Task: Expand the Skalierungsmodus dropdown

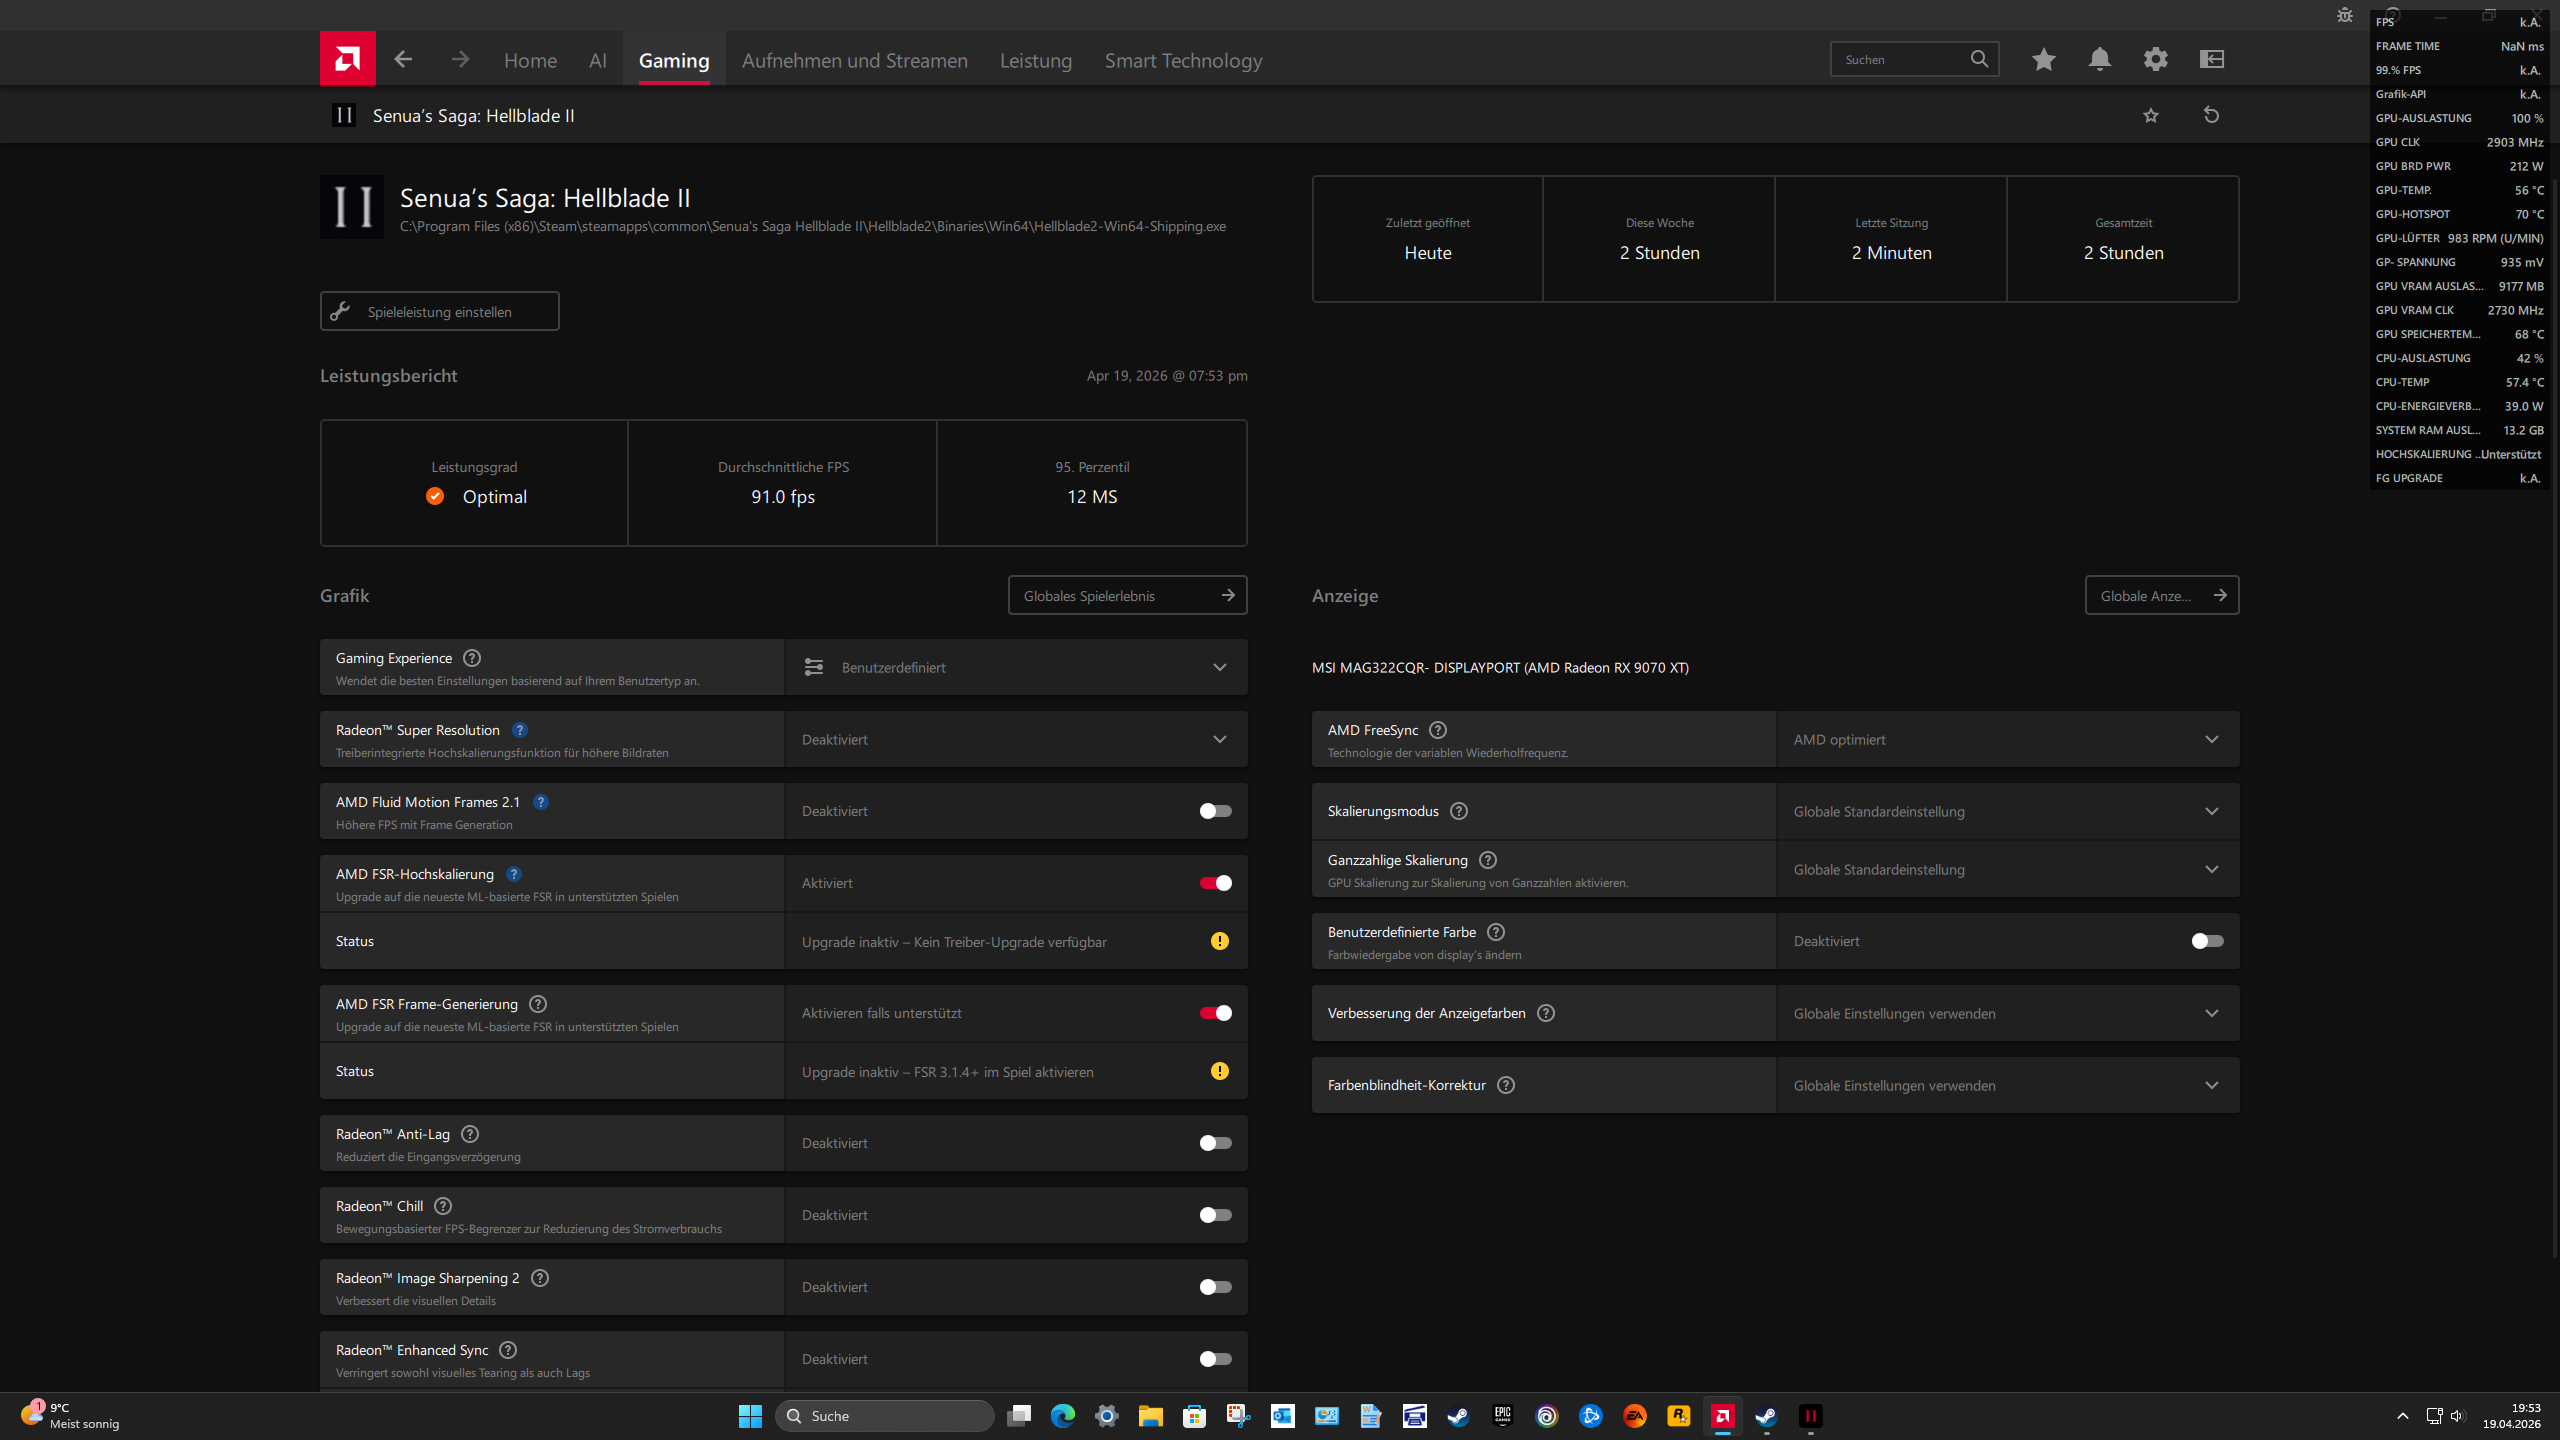Action: (x=2211, y=811)
